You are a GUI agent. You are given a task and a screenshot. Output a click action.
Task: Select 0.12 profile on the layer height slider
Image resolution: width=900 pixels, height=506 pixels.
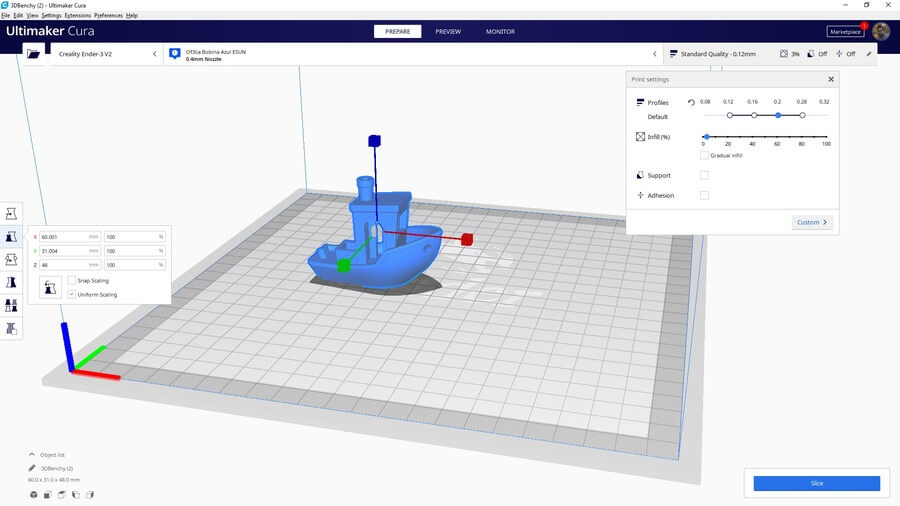[730, 115]
